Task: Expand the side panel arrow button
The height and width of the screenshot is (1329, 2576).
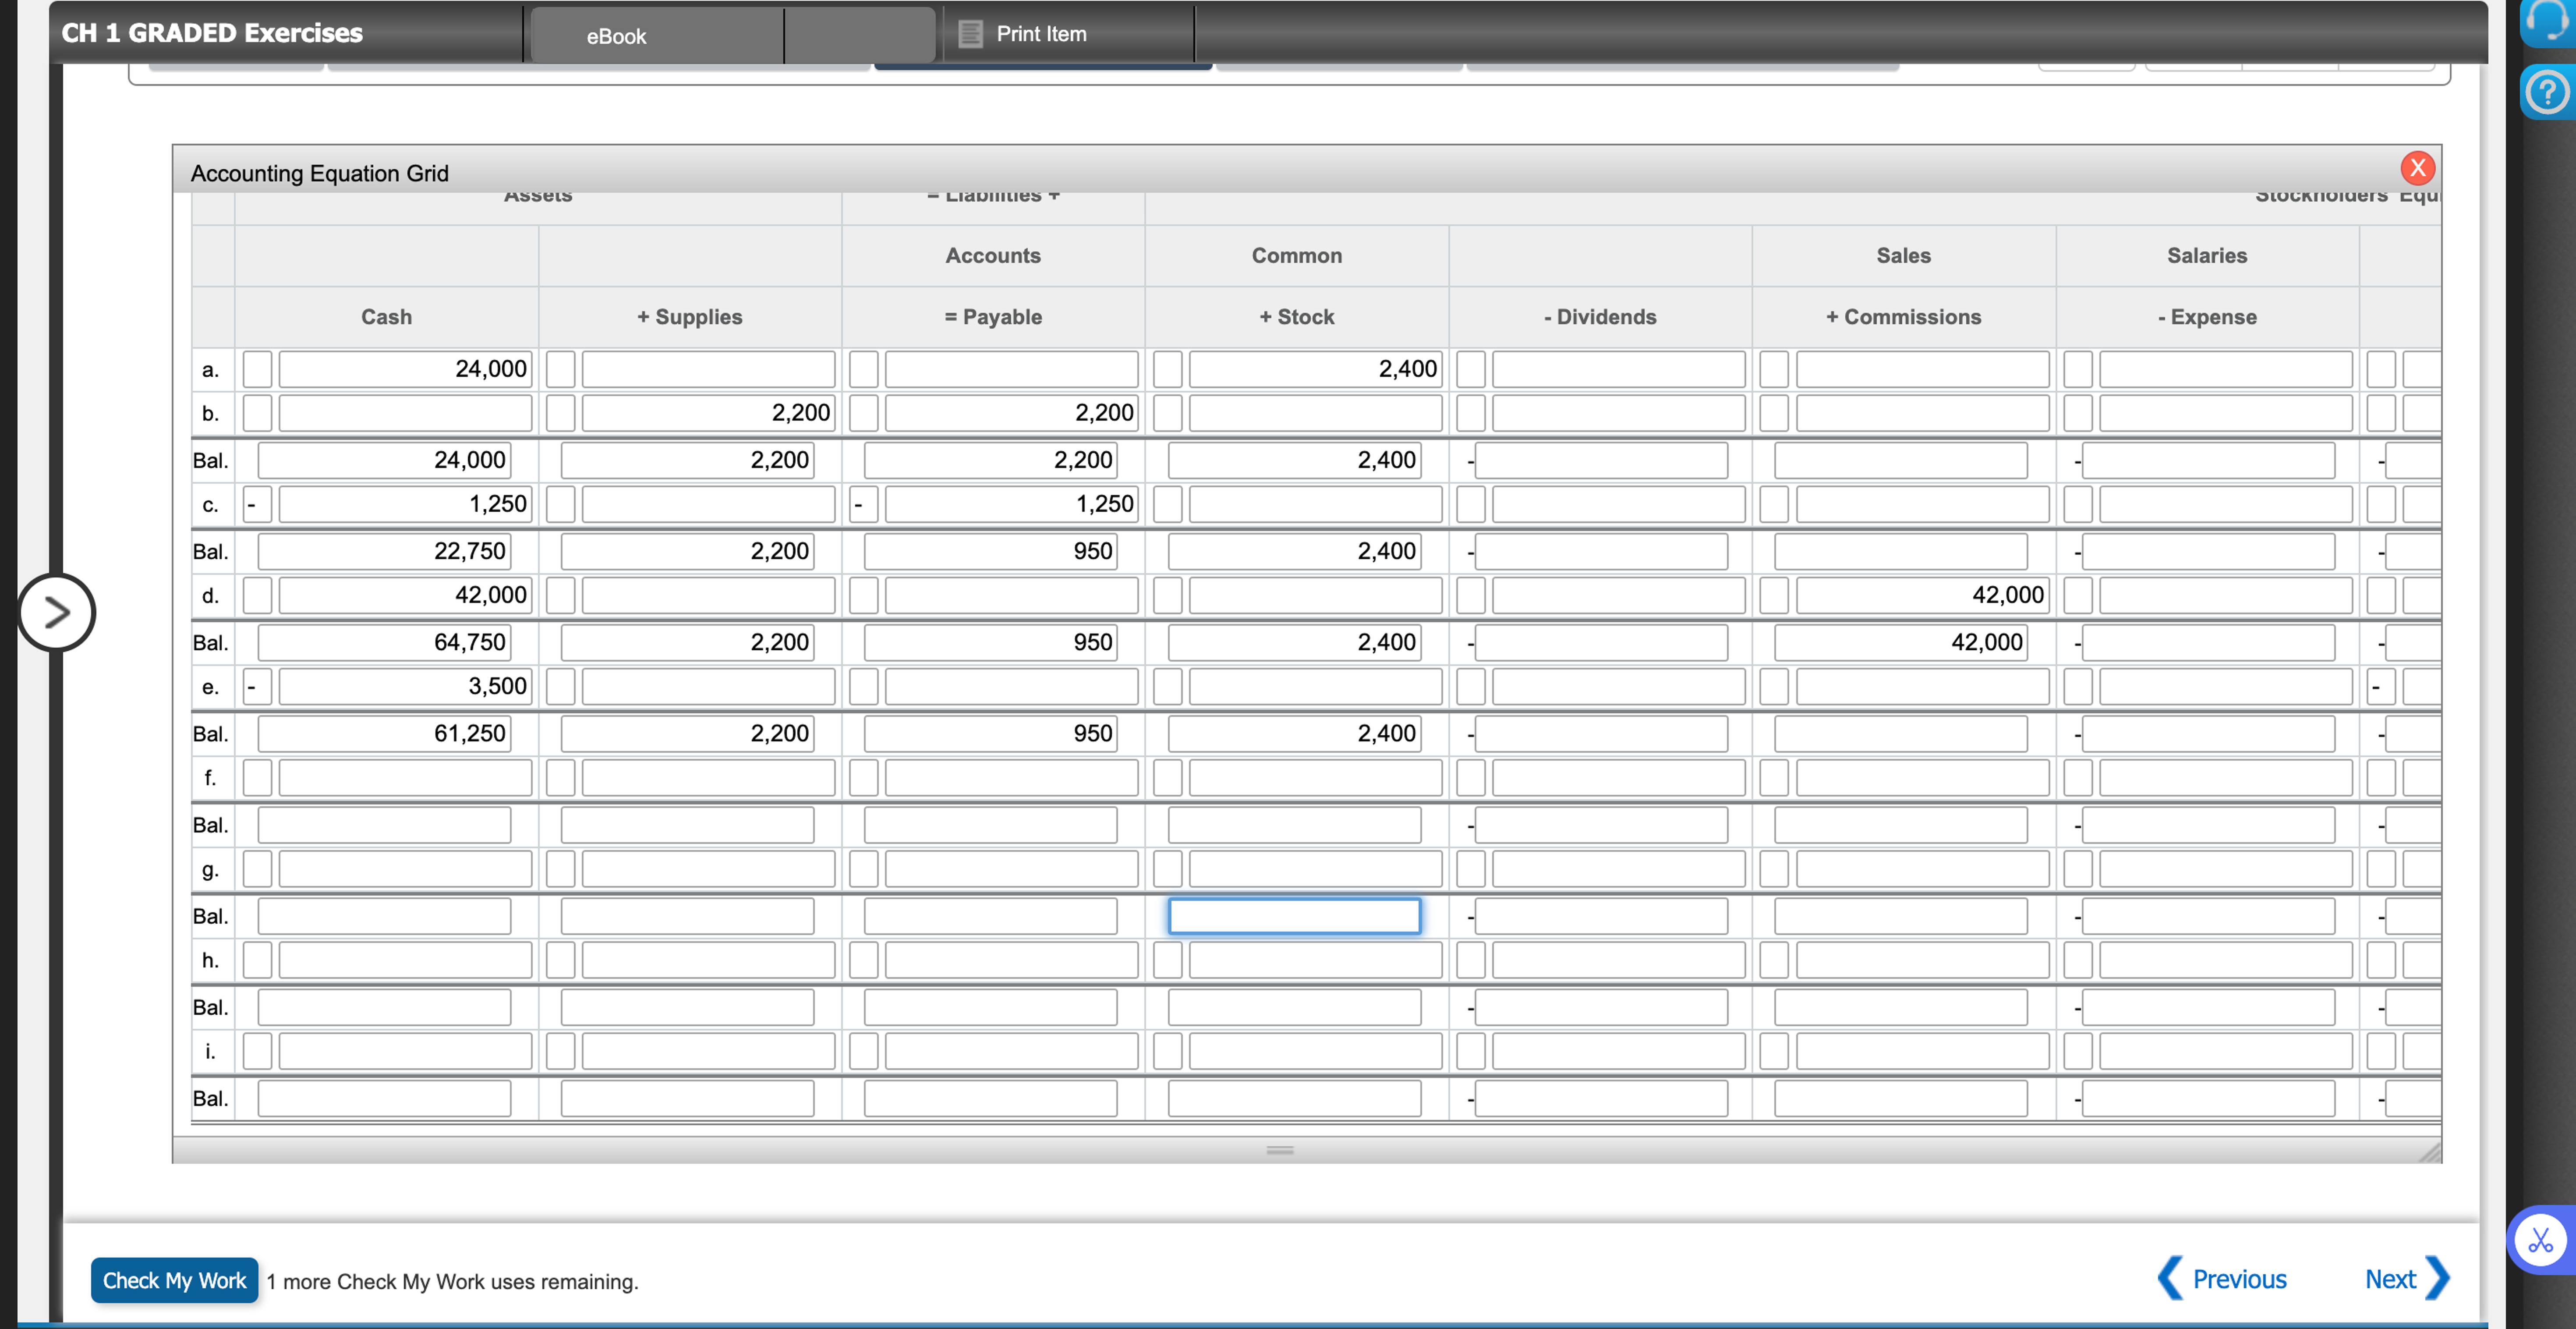Action: click(57, 612)
